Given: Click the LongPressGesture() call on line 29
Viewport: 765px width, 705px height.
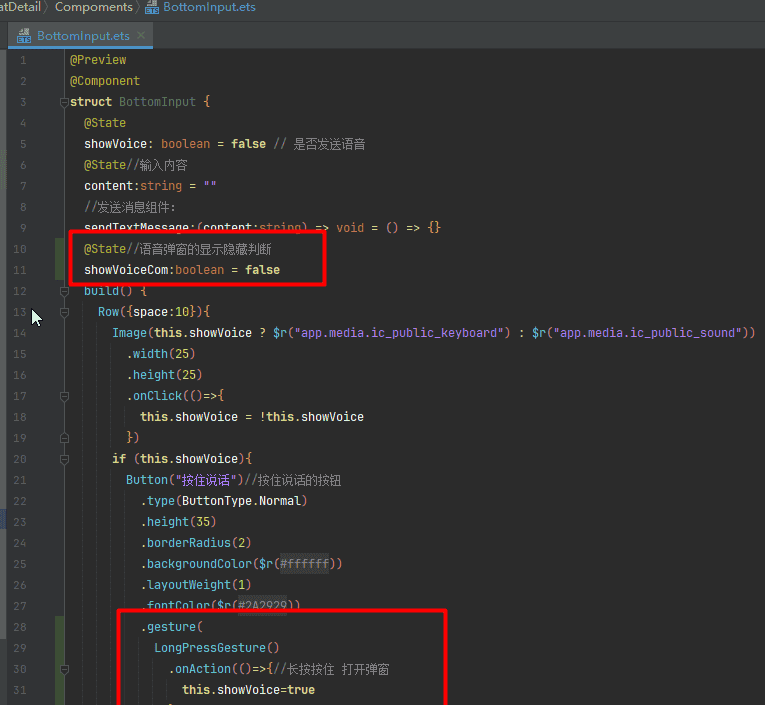Looking at the screenshot, I should 216,648.
